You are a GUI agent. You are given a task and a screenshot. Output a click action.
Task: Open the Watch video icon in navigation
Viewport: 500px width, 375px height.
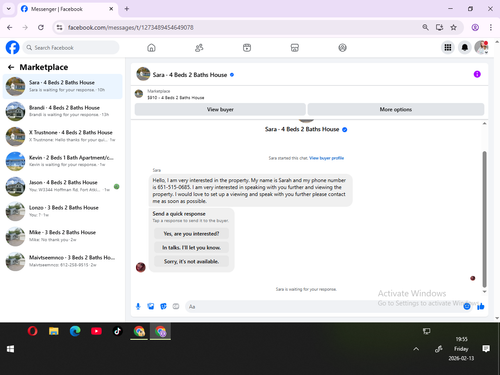point(247,48)
